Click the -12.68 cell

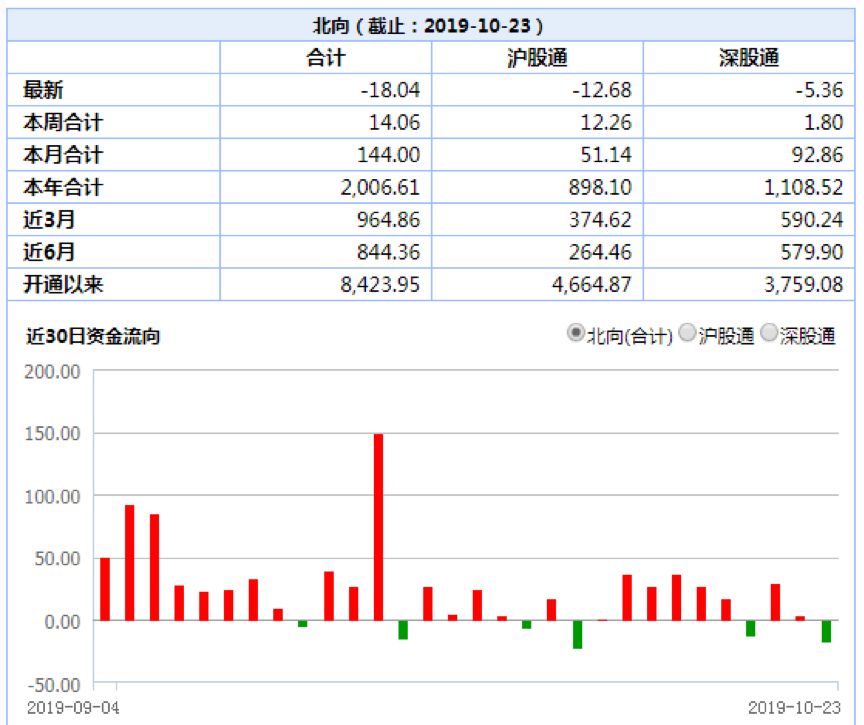pyautogui.click(x=602, y=90)
